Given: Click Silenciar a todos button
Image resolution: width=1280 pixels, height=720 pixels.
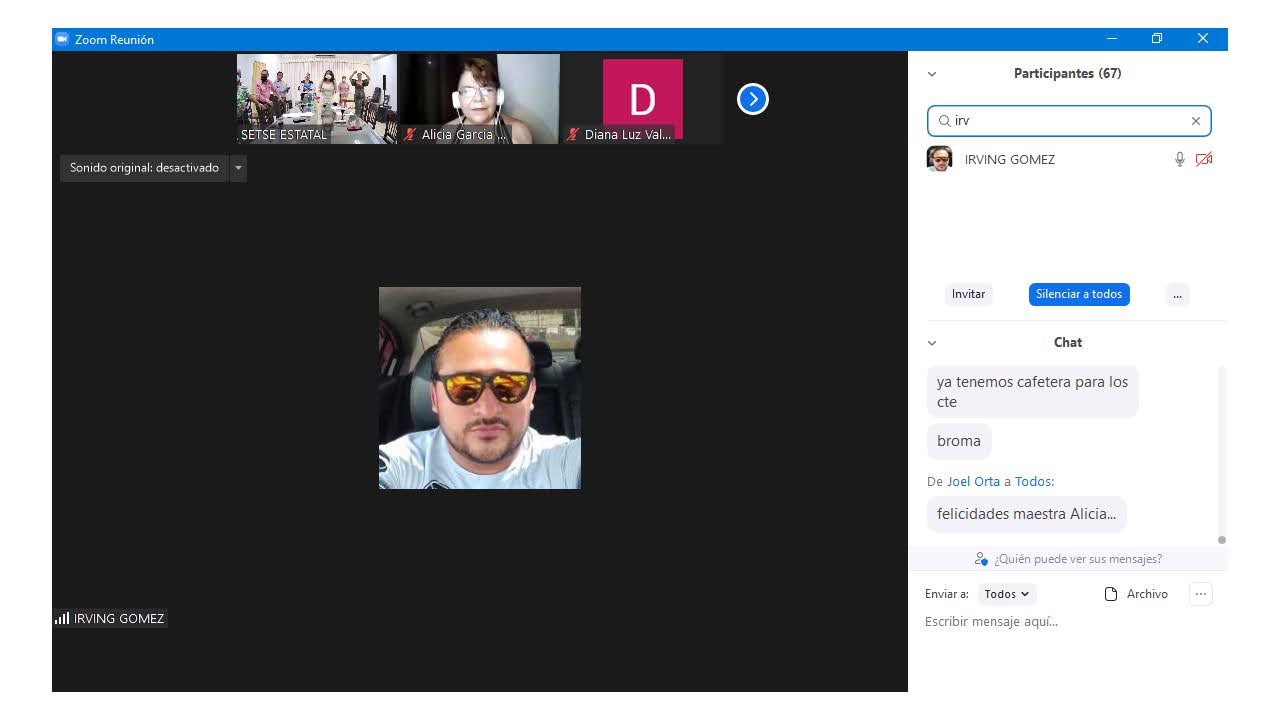Looking at the screenshot, I should [1079, 294].
